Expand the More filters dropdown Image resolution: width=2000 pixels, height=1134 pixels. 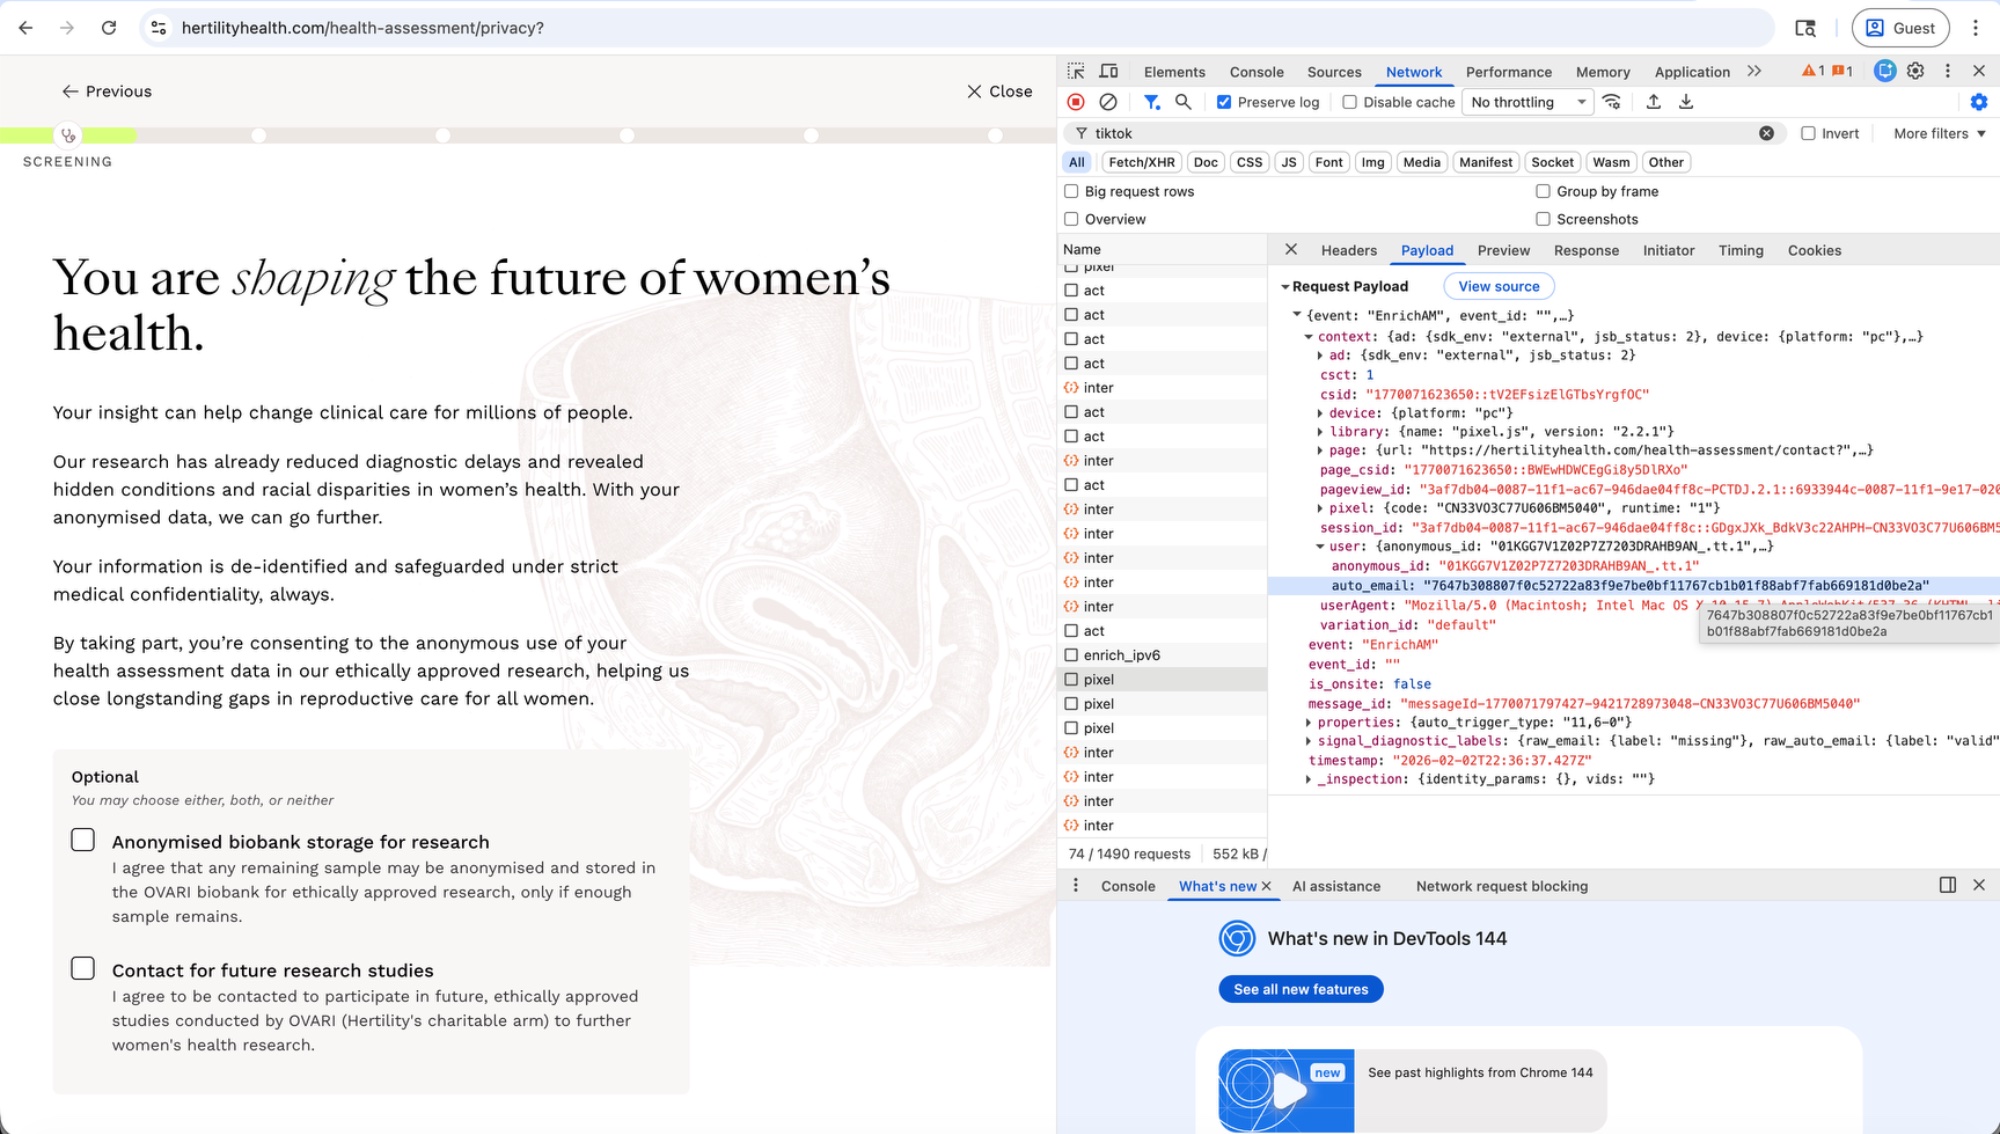pyautogui.click(x=1939, y=133)
